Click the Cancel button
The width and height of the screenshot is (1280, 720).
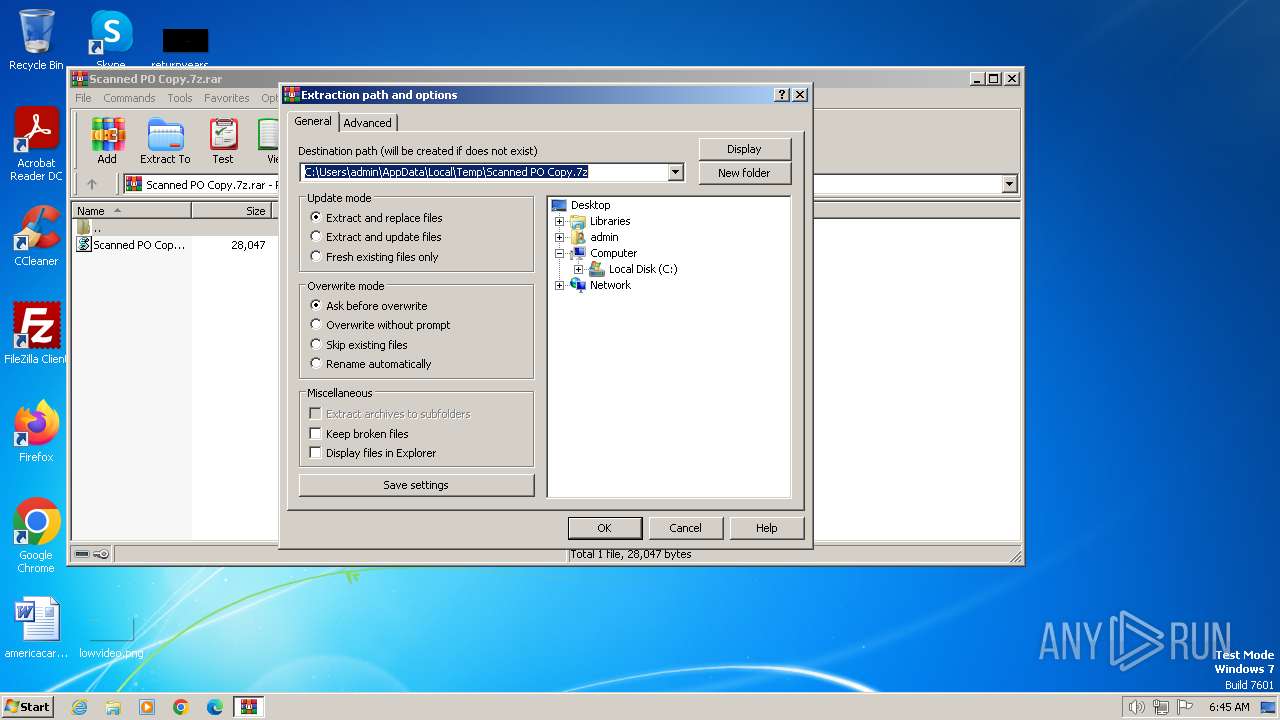[685, 528]
